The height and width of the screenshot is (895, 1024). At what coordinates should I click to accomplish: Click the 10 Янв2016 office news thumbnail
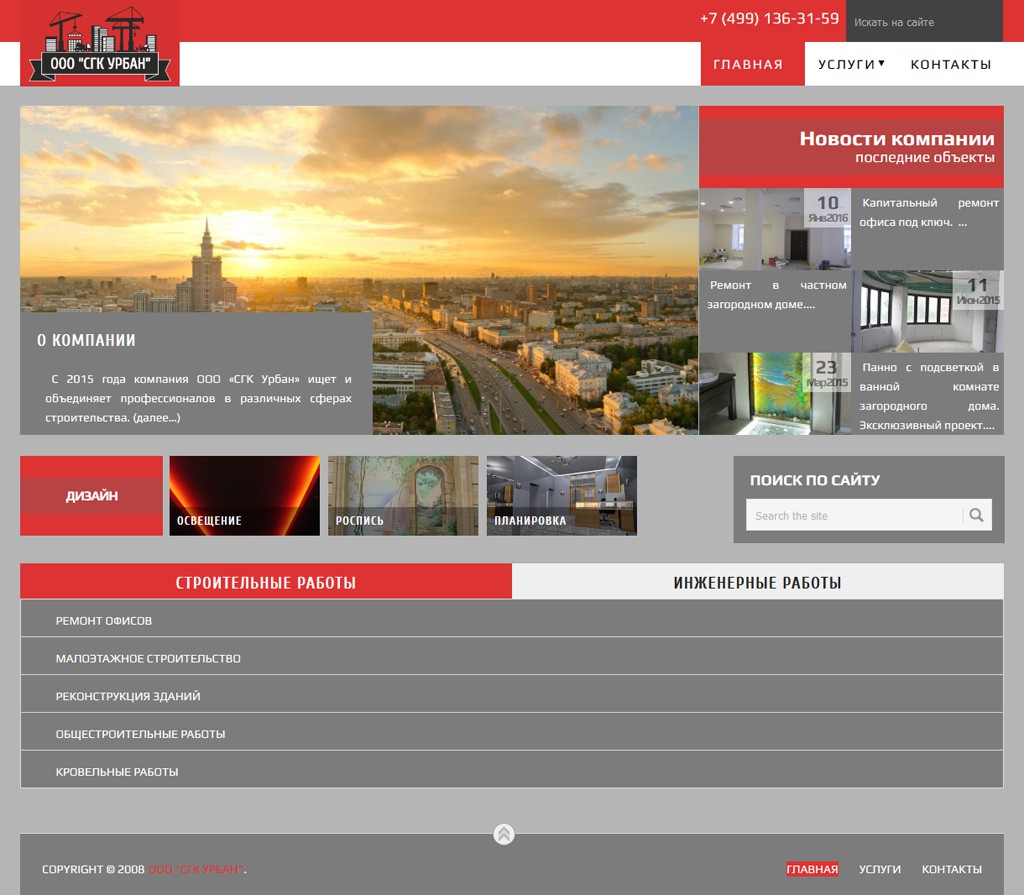pyautogui.click(x=775, y=229)
